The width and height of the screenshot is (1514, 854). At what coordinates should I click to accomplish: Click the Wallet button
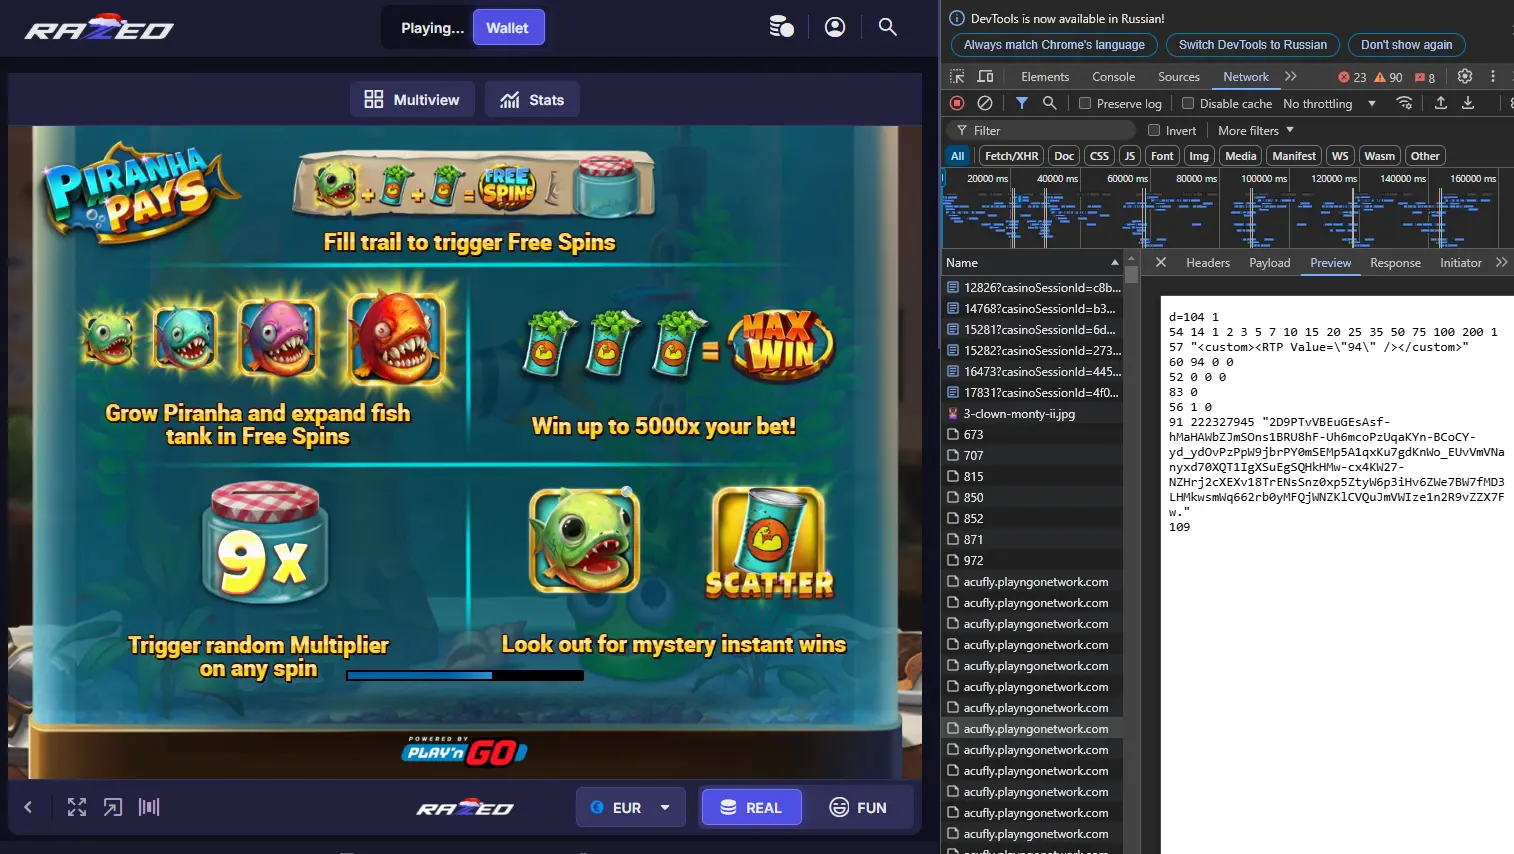(508, 27)
